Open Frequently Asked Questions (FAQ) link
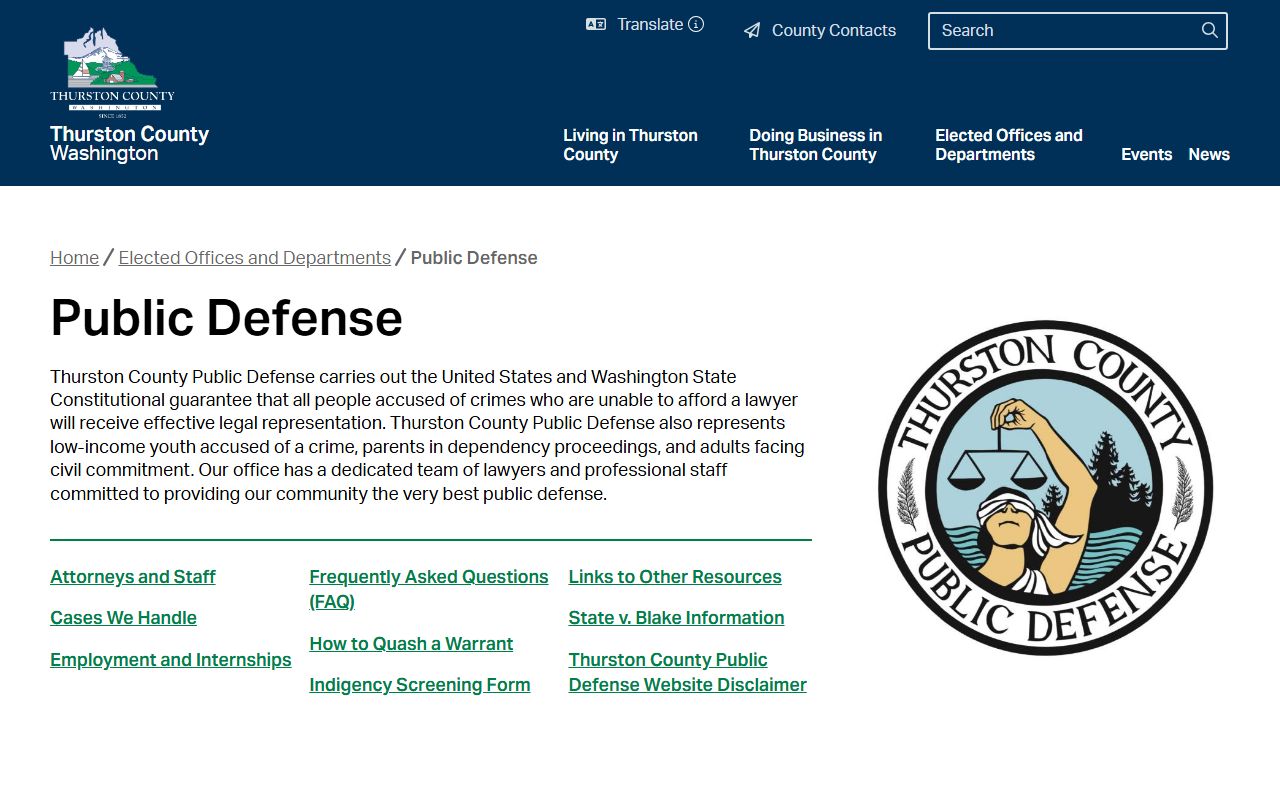The width and height of the screenshot is (1280, 800). click(429, 589)
